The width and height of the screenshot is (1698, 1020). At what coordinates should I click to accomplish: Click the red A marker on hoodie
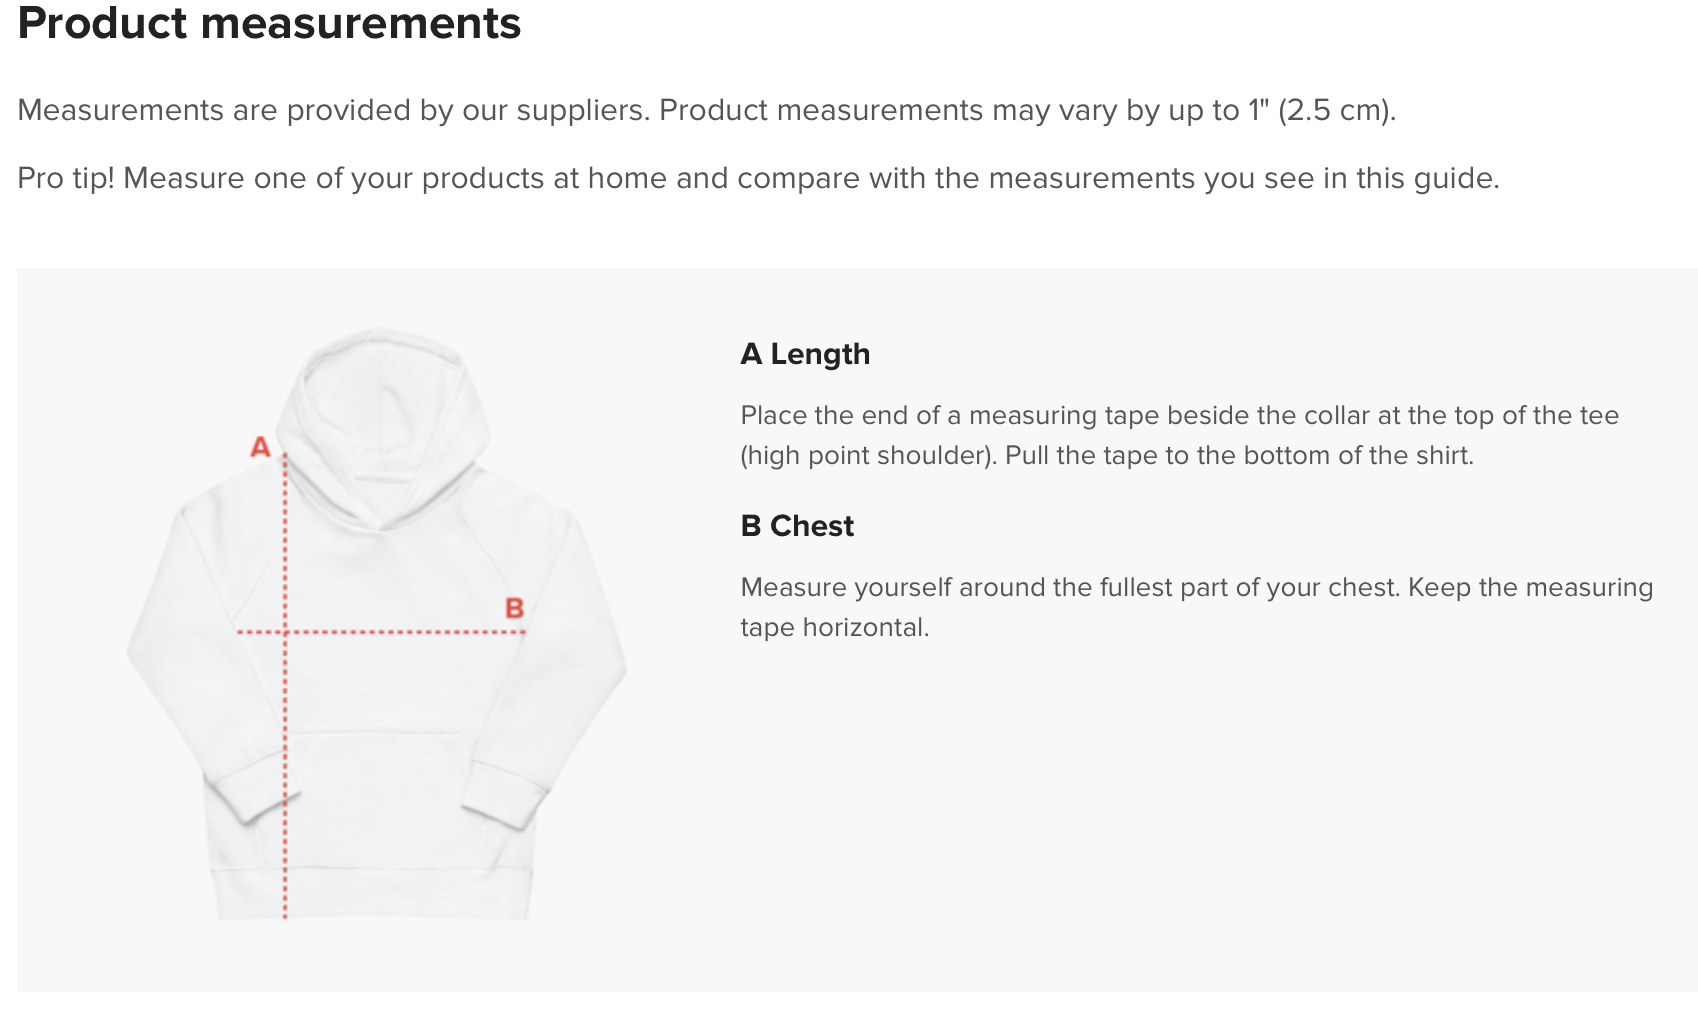260,447
